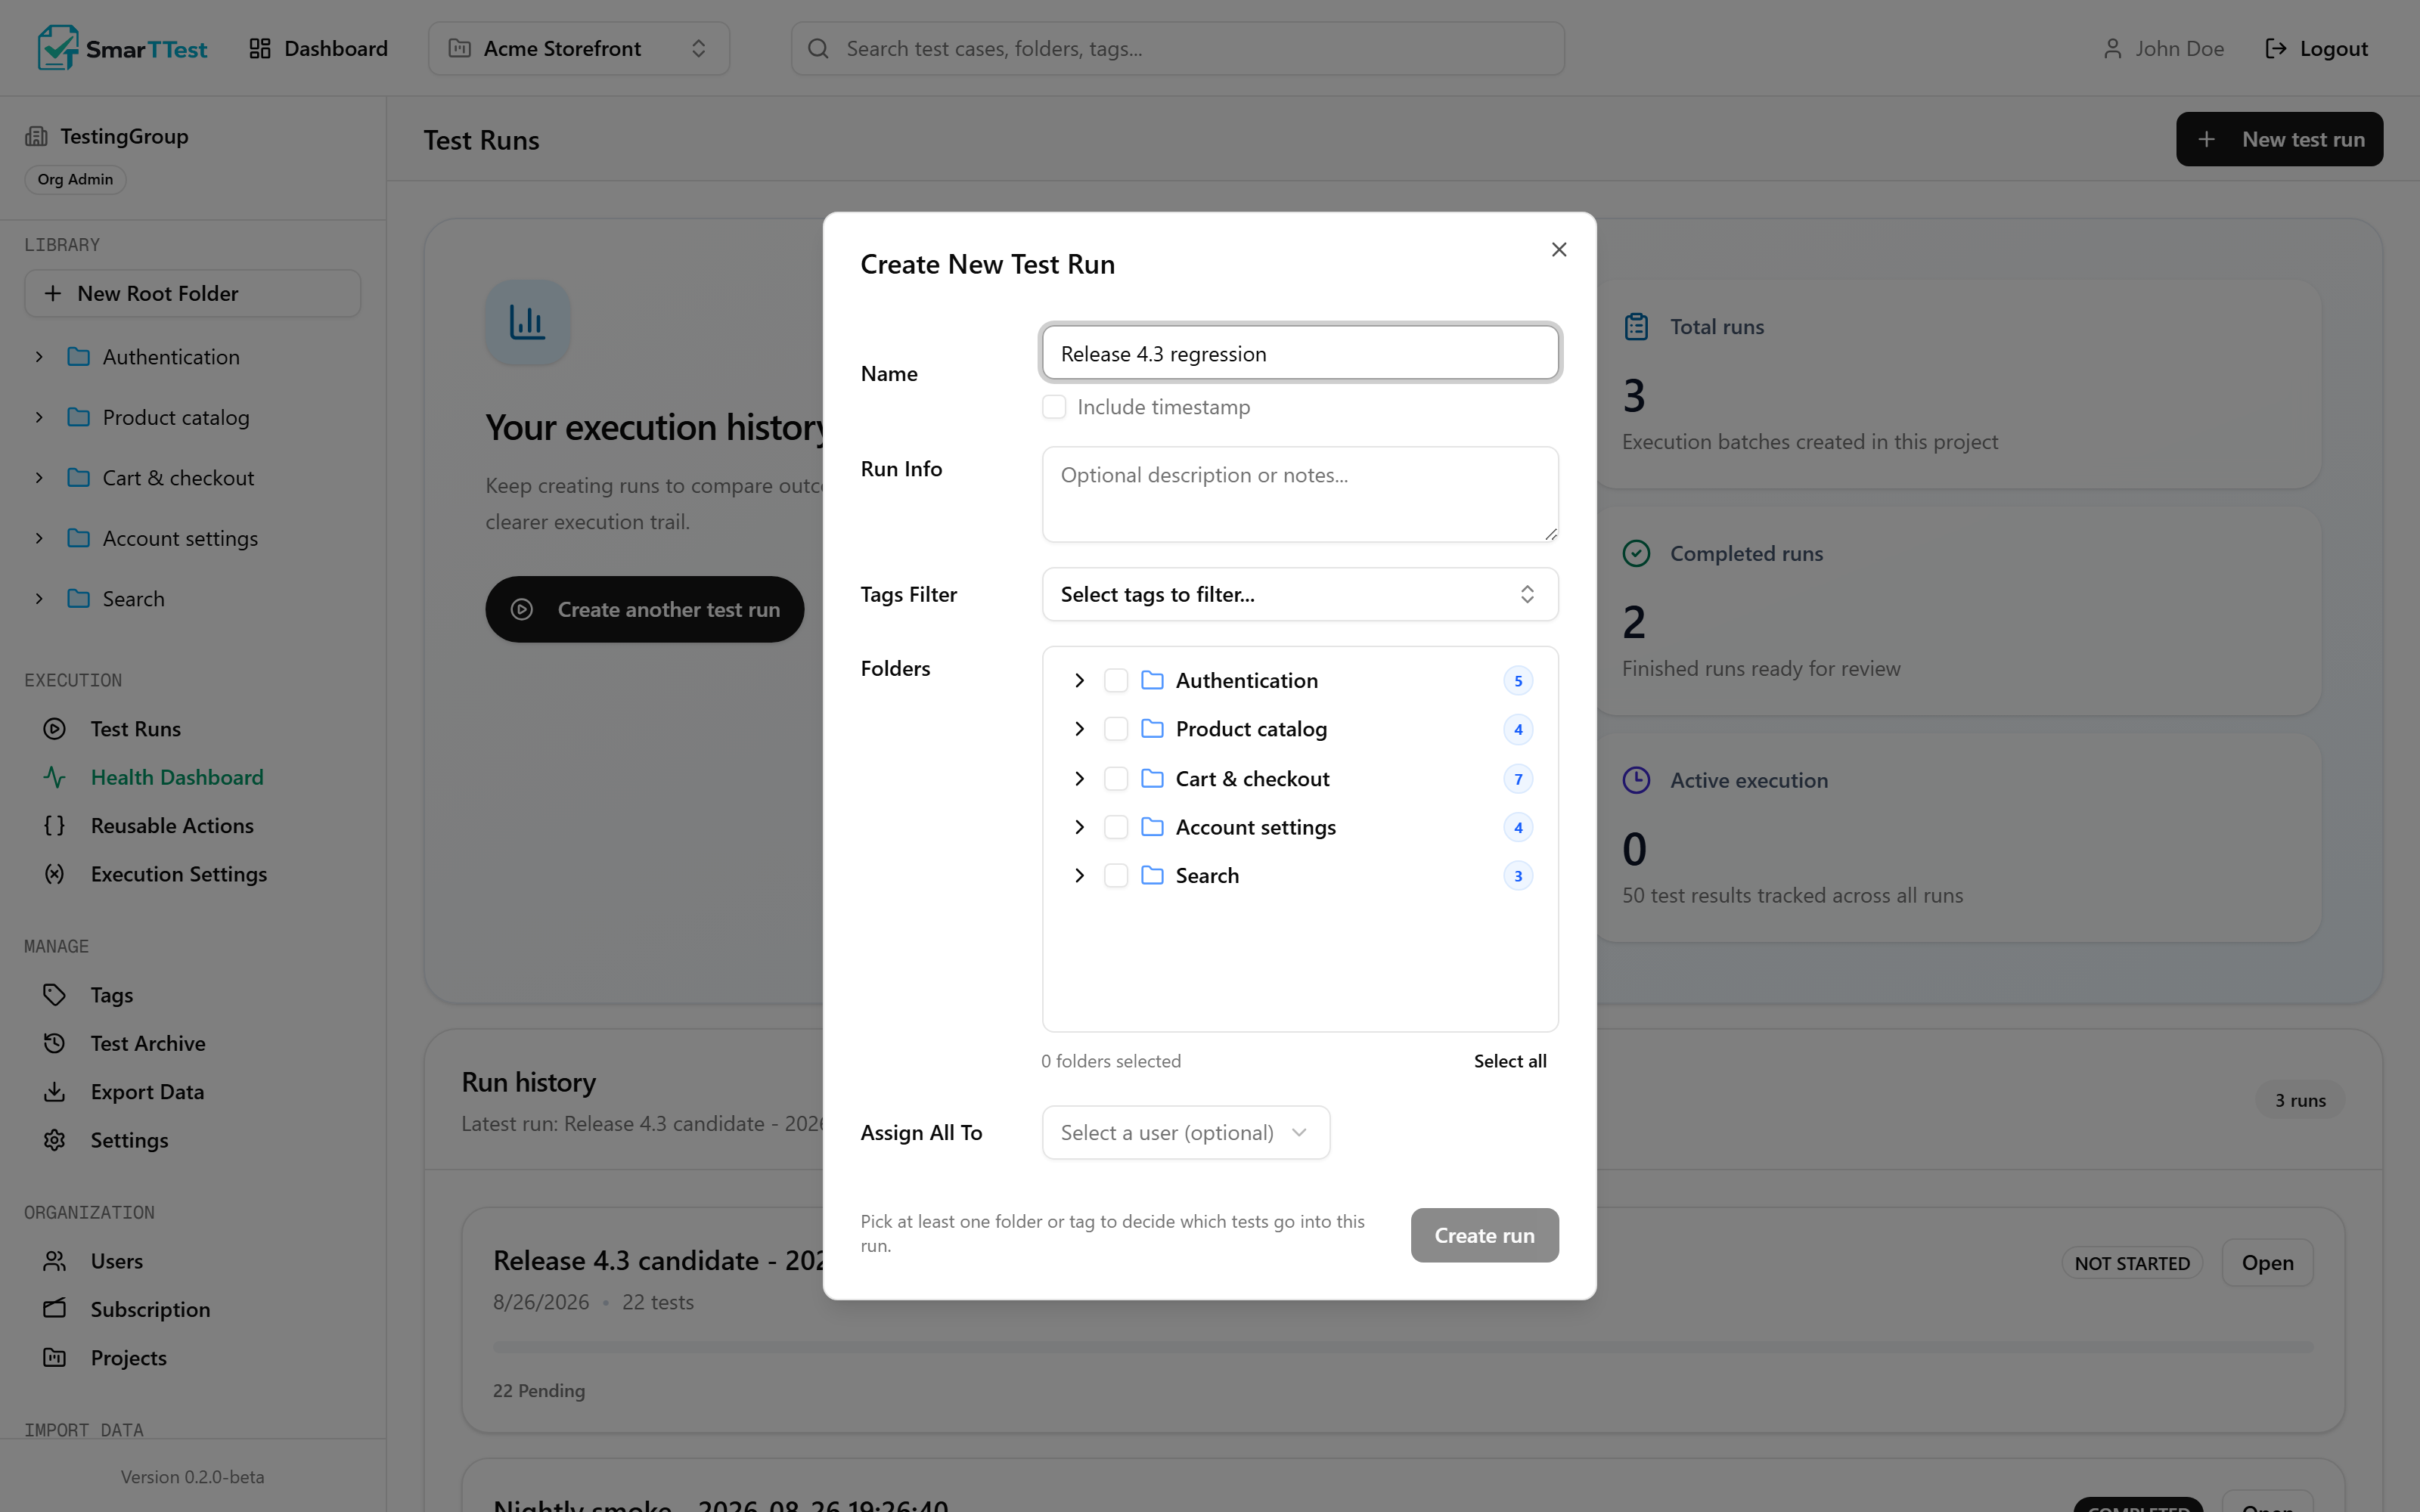Image resolution: width=2420 pixels, height=1512 pixels.
Task: Check the Account settings folder checkbox
Action: 1116,827
